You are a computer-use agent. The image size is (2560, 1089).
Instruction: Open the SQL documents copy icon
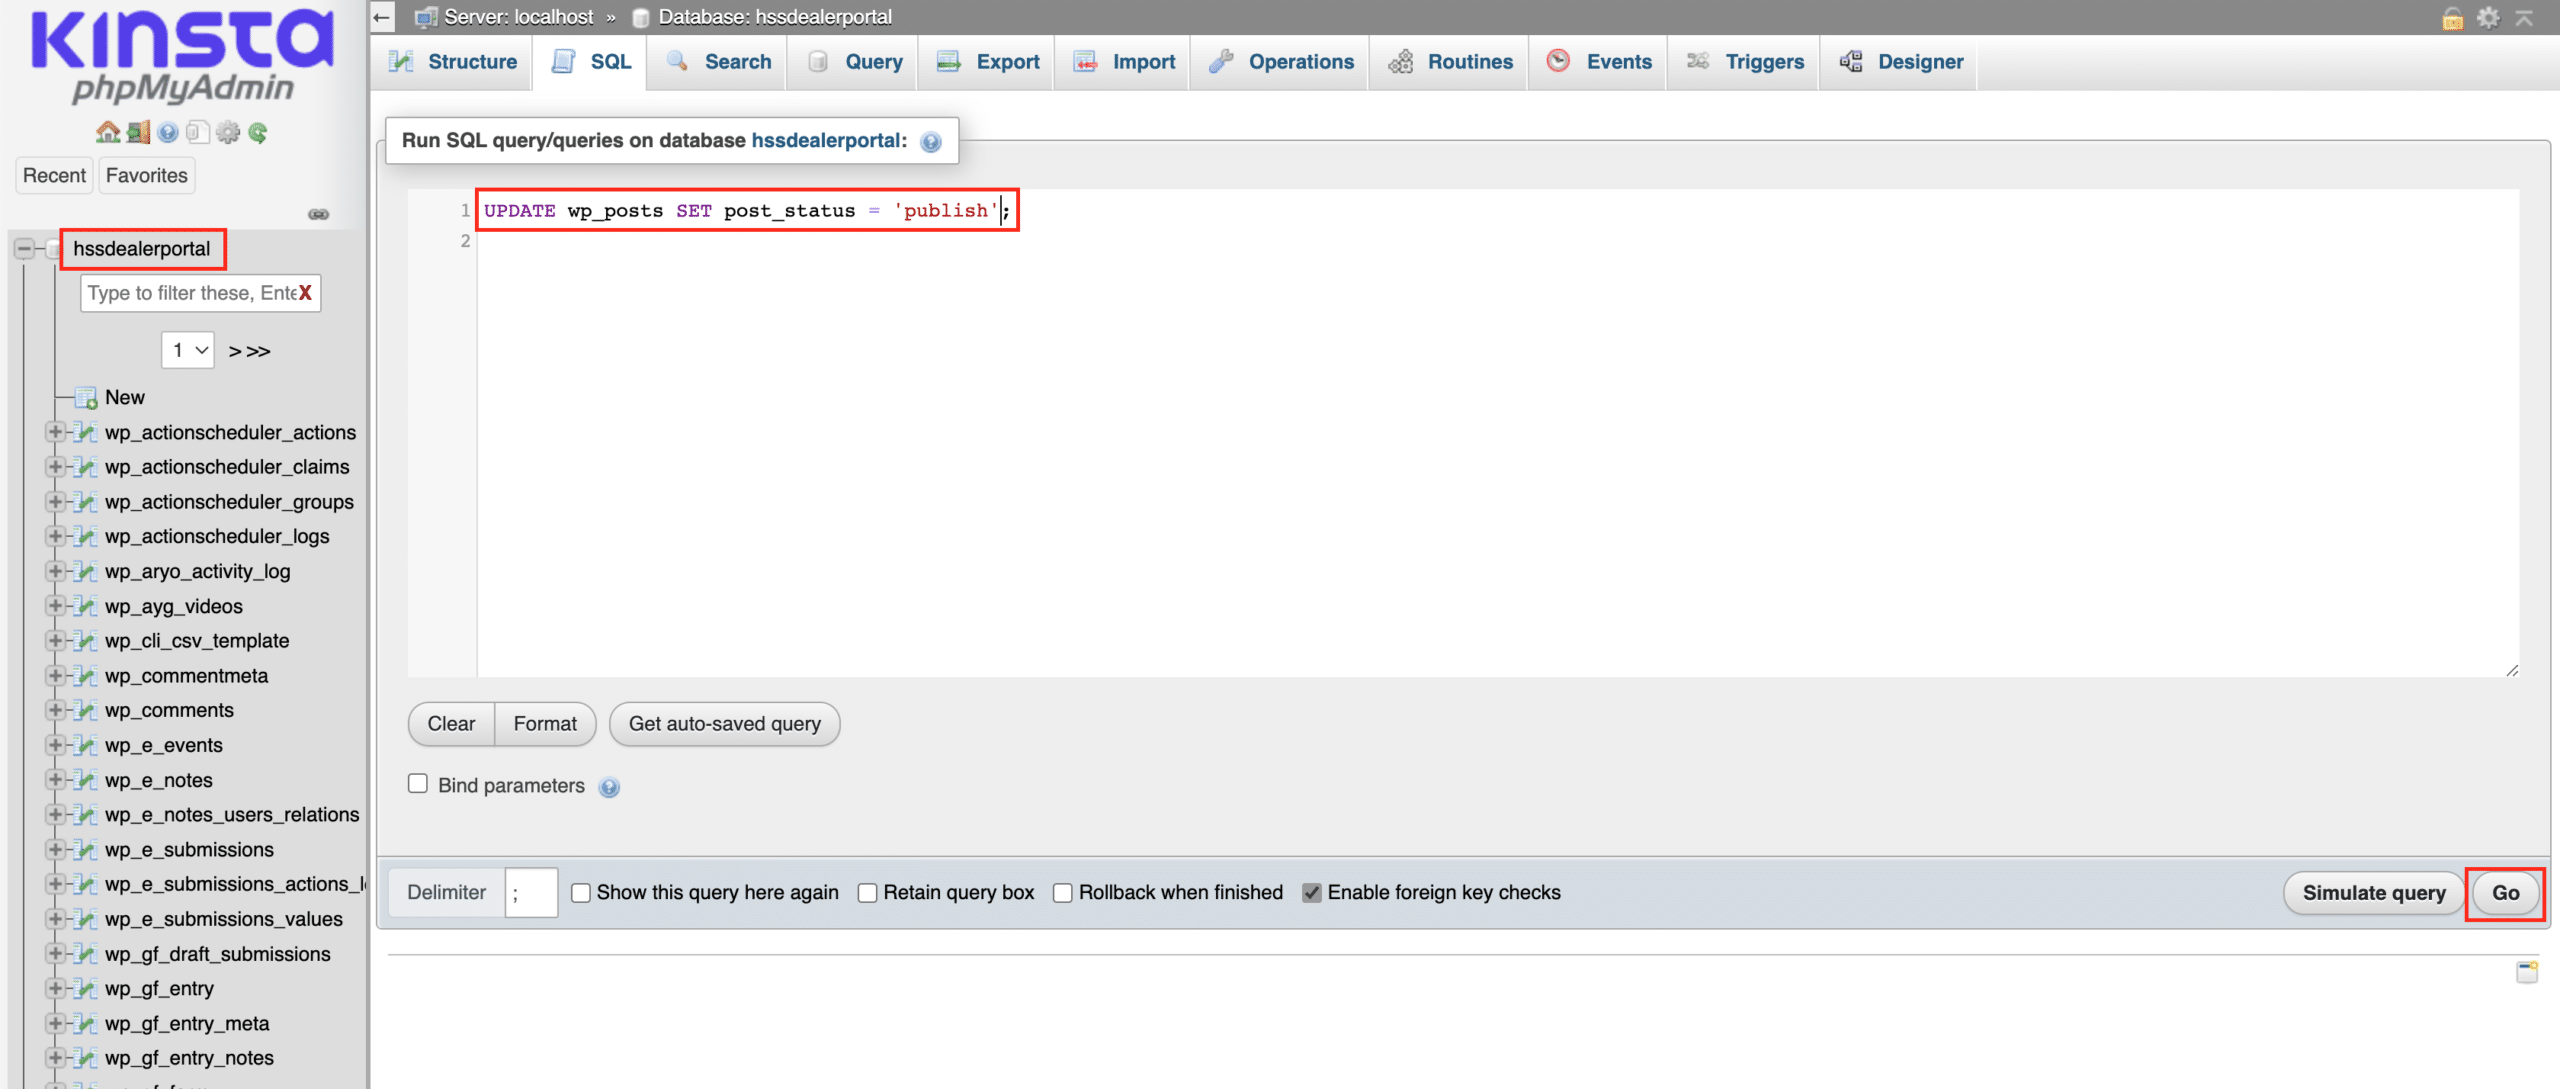[x=198, y=132]
